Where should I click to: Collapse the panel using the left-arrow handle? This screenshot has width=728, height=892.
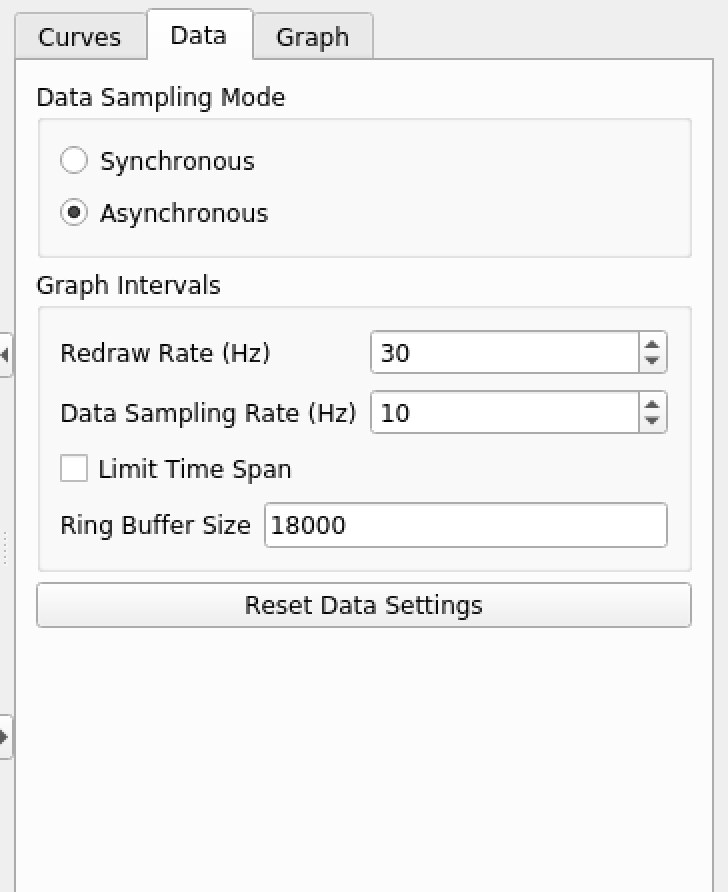click(x=6, y=353)
